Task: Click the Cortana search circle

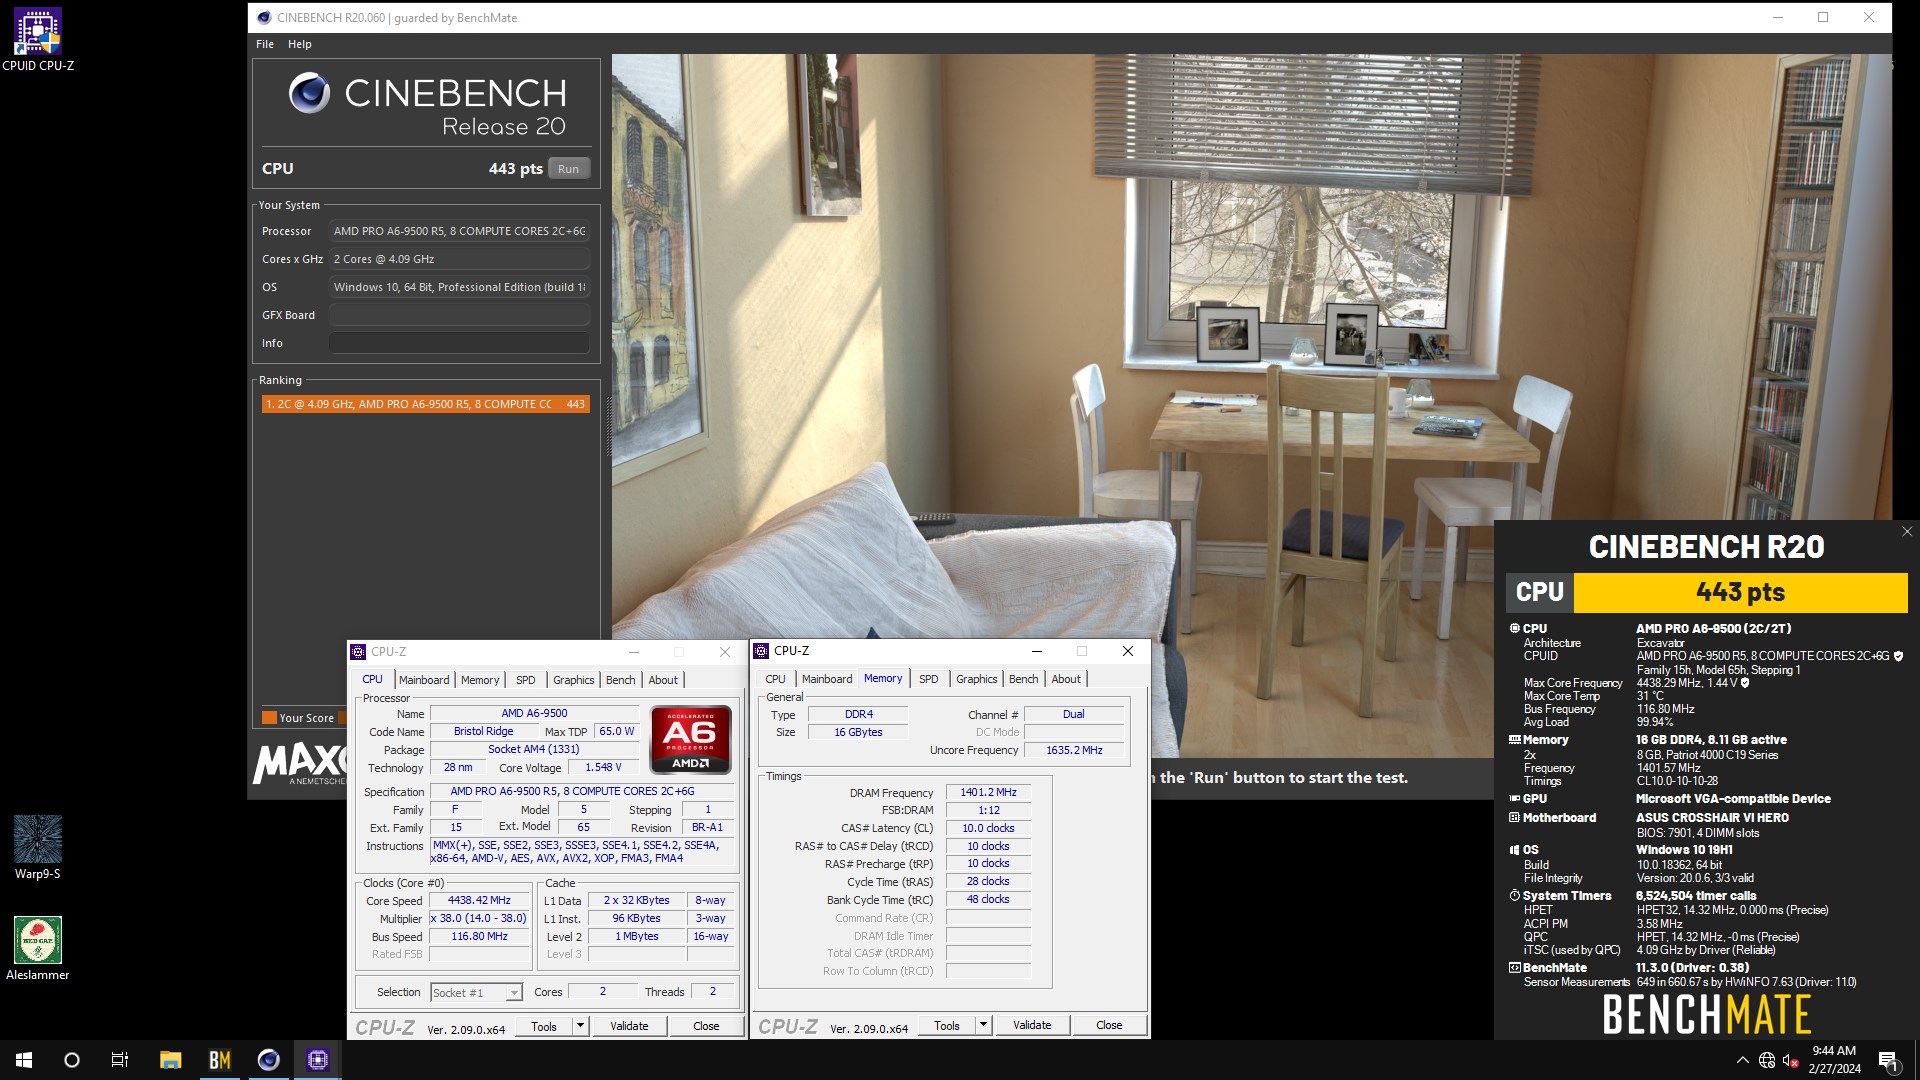Action: (72, 1060)
